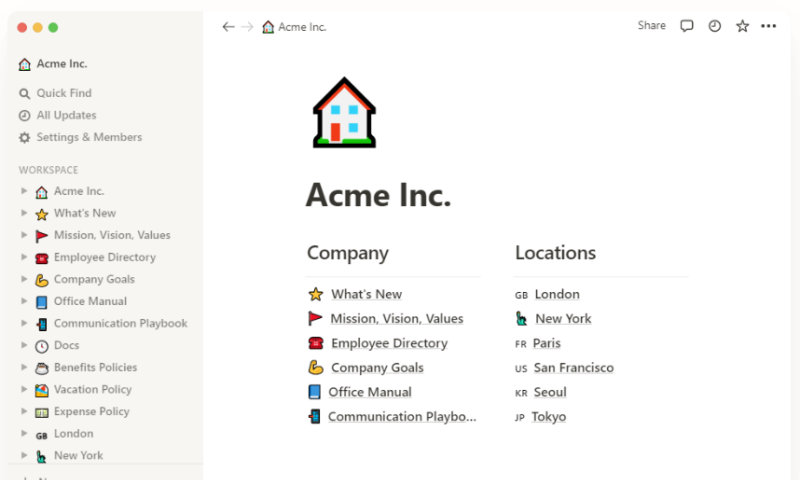This screenshot has height=480, width=800.
Task: Click the back navigation arrow
Action: click(x=228, y=27)
